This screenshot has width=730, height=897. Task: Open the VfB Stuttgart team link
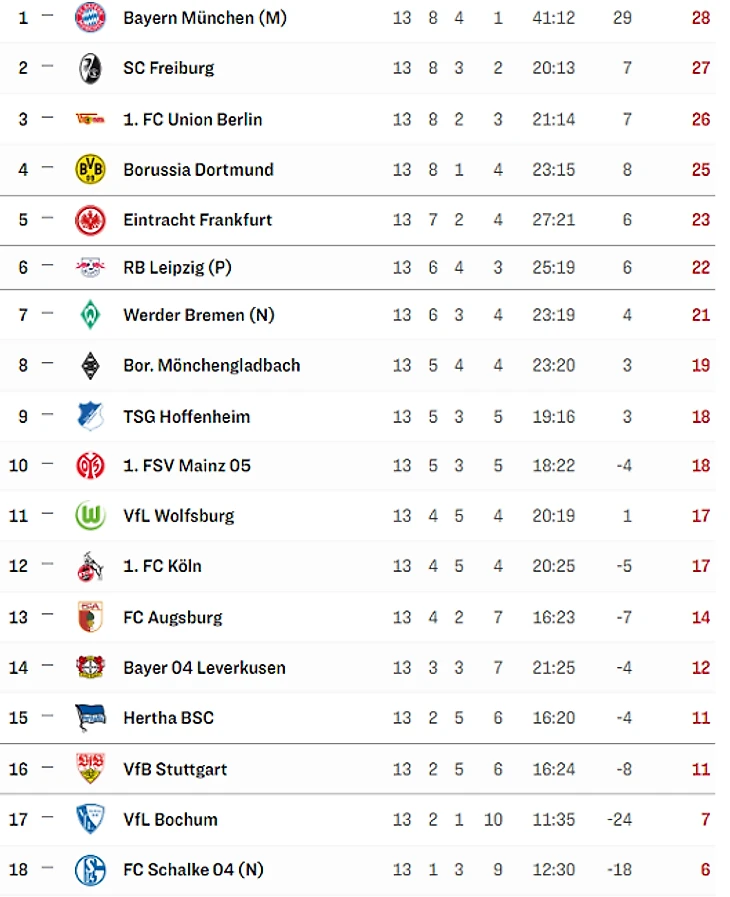pos(174,769)
